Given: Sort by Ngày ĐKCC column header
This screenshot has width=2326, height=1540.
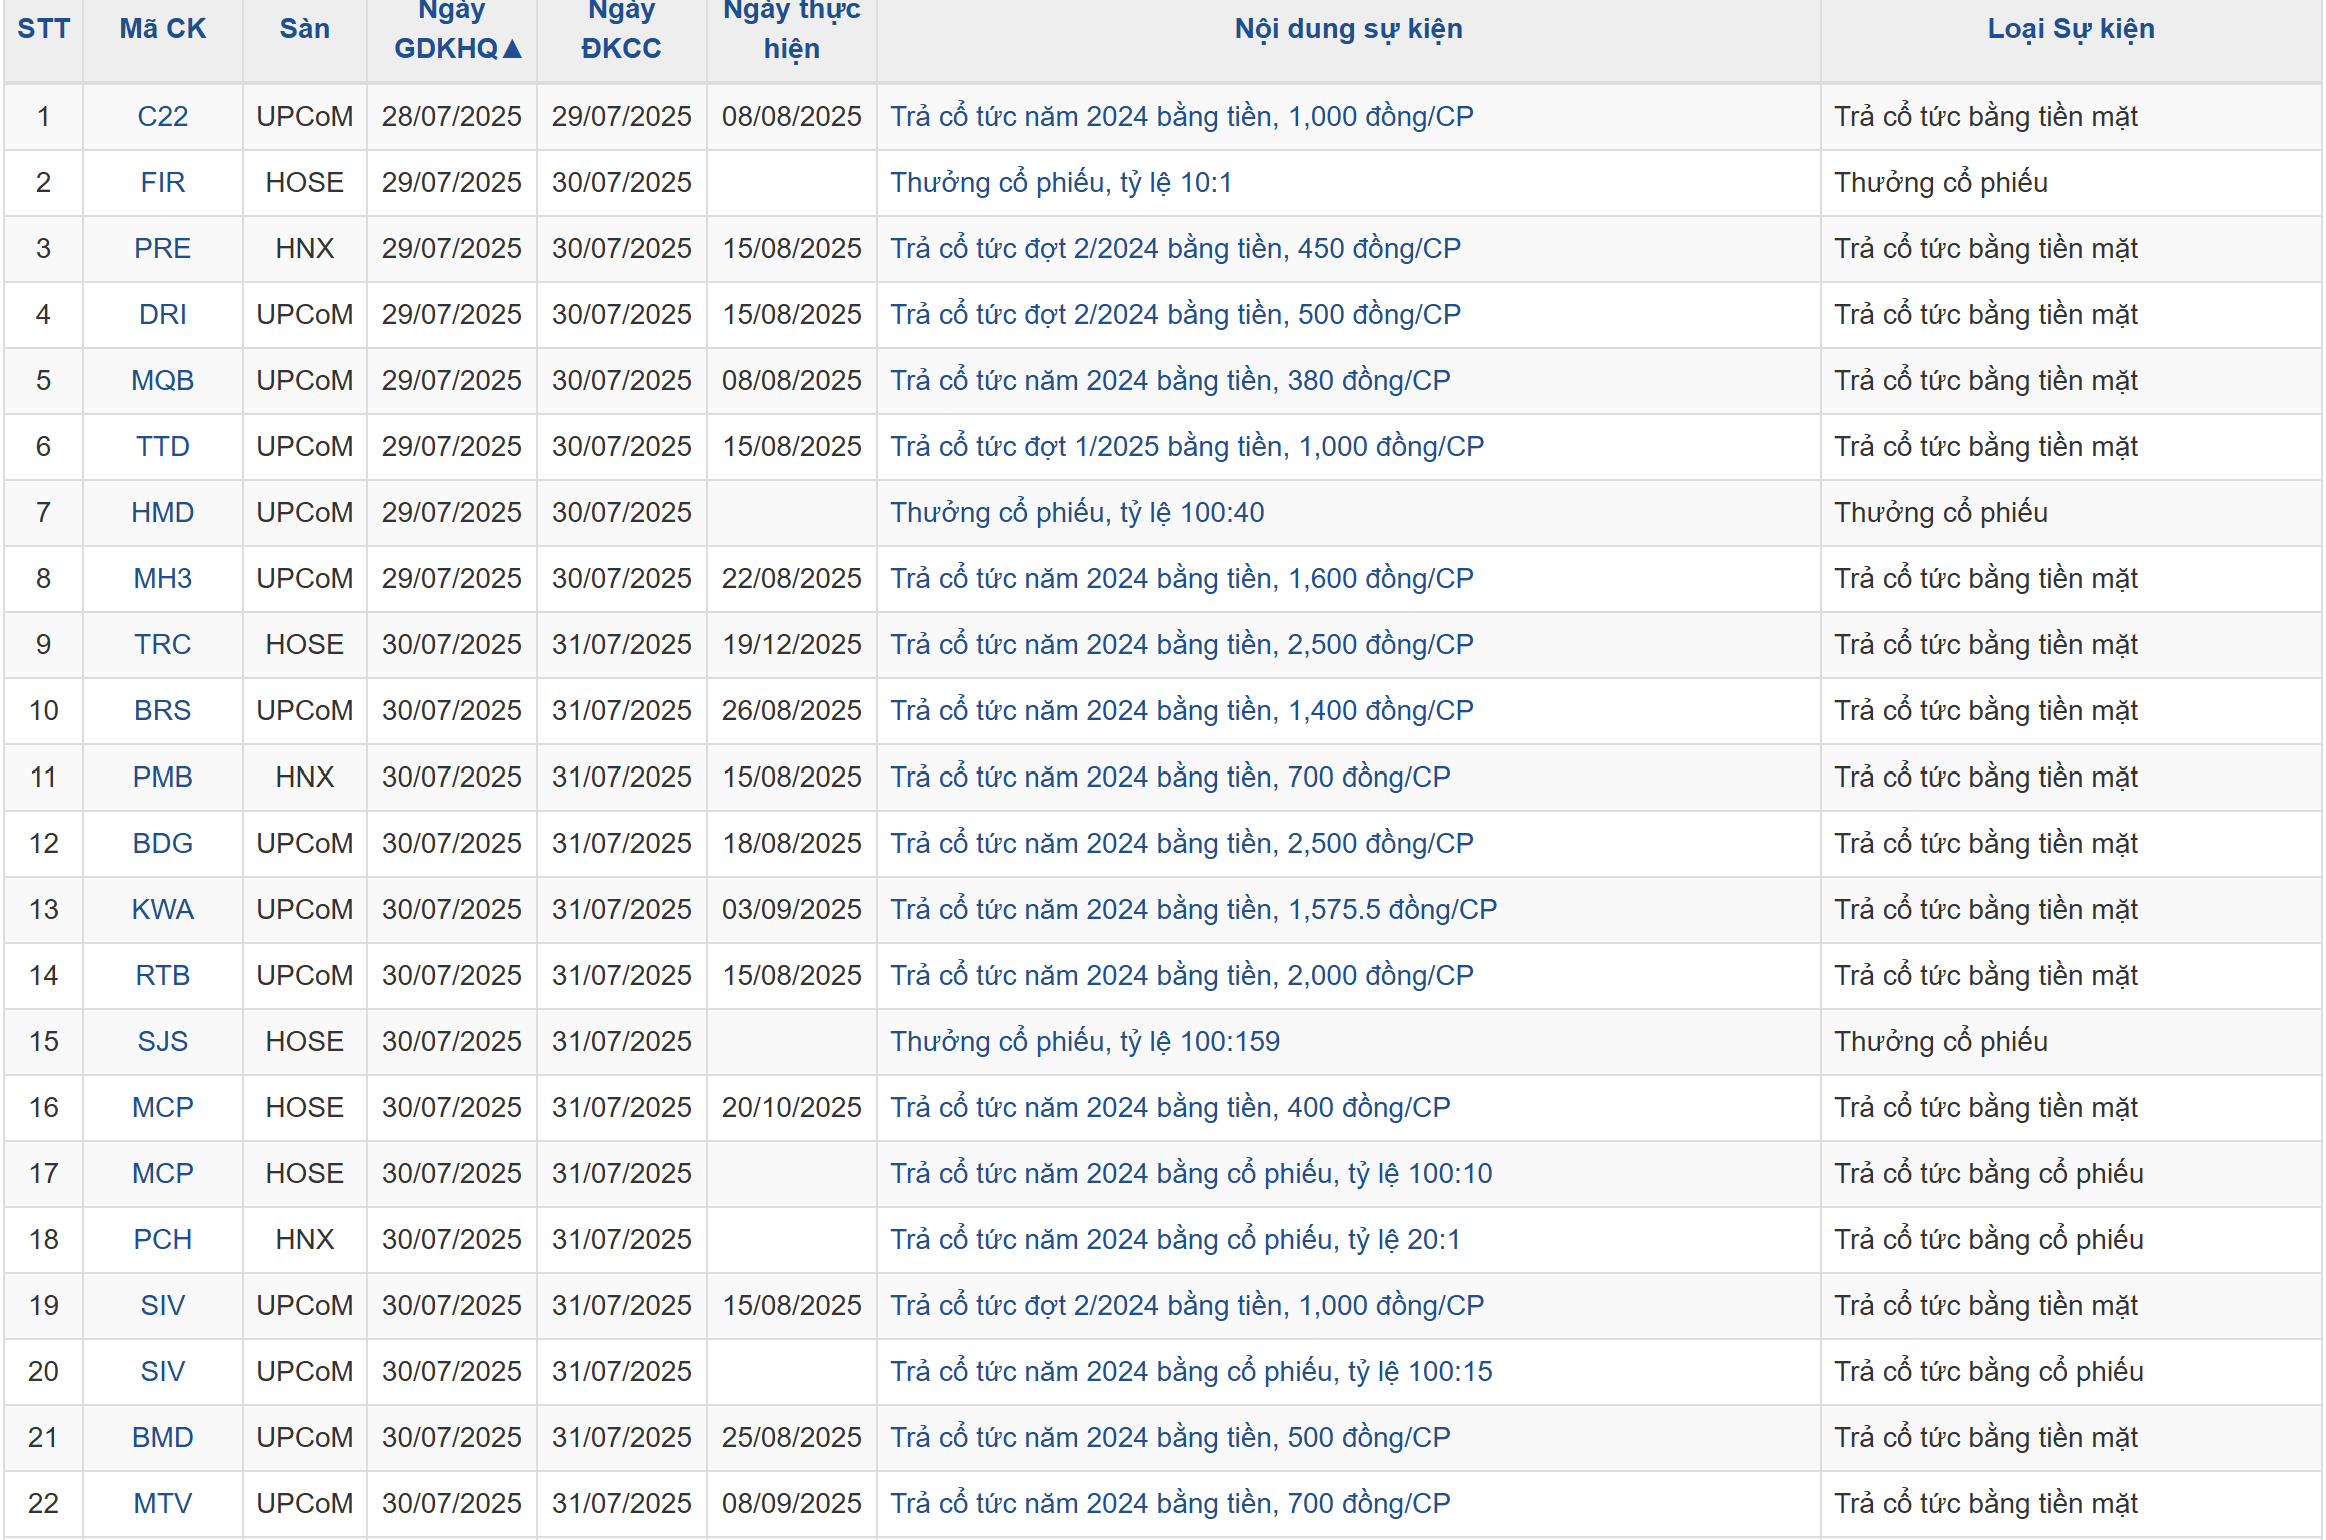Looking at the screenshot, I should coord(622,30).
